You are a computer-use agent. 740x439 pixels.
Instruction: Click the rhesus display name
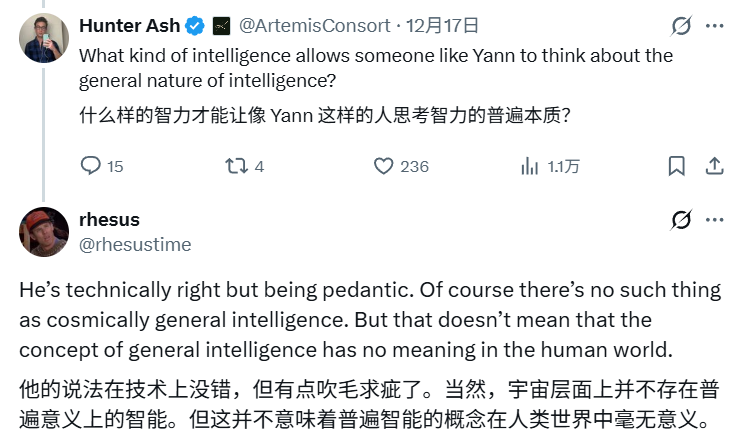coord(108,219)
